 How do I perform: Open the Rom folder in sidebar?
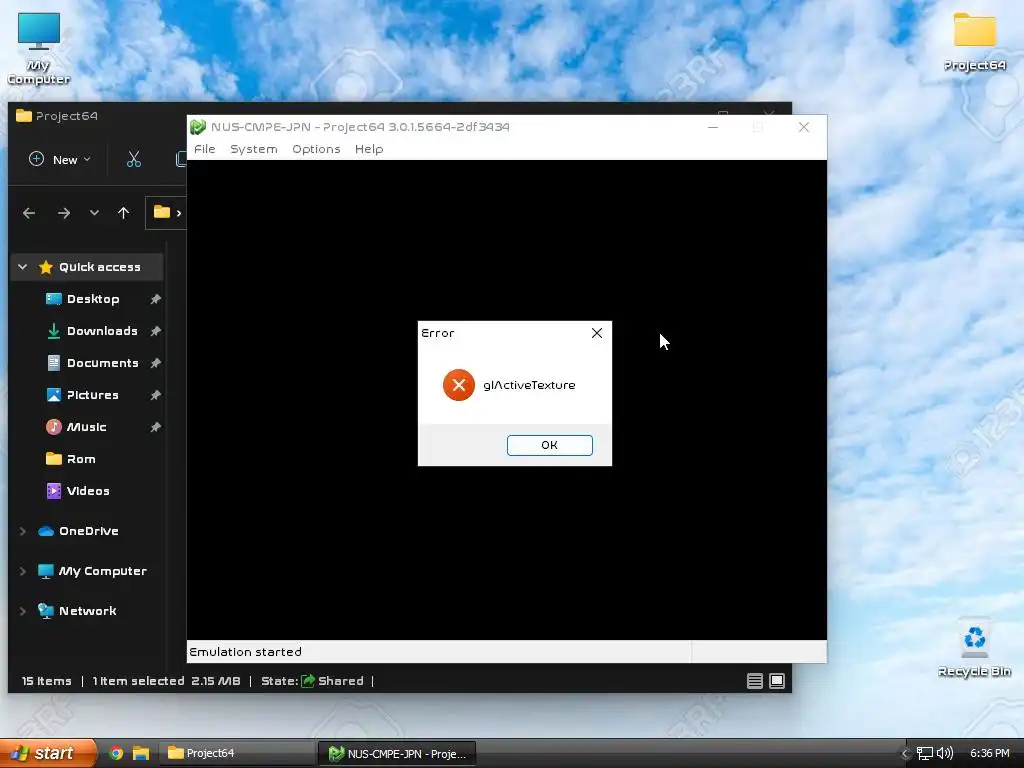click(x=81, y=459)
